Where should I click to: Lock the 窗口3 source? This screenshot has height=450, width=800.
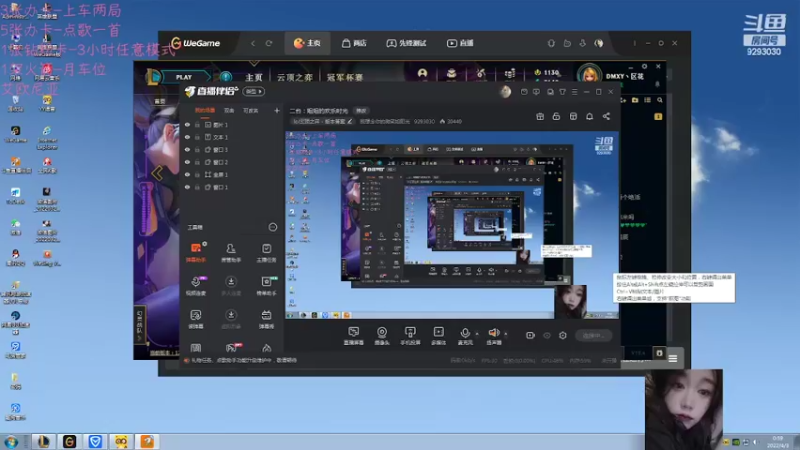pos(197,149)
